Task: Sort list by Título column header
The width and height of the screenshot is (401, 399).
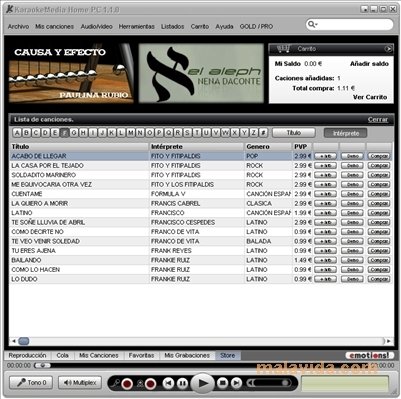Action: pyautogui.click(x=79, y=147)
